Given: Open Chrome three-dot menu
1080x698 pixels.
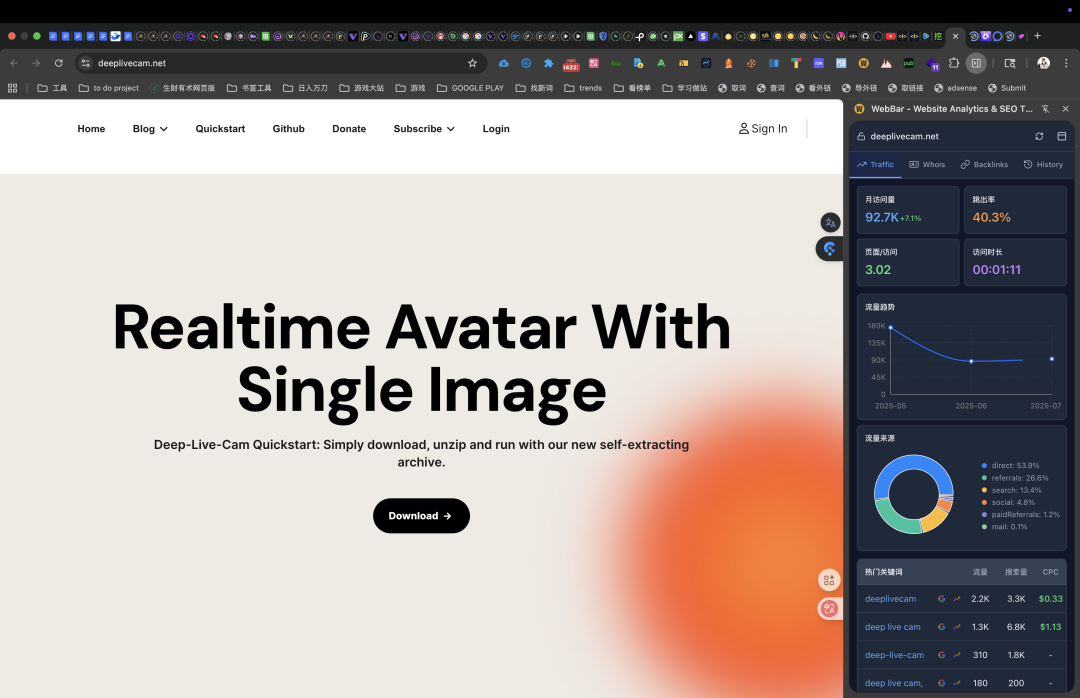Looking at the screenshot, I should (x=1066, y=63).
